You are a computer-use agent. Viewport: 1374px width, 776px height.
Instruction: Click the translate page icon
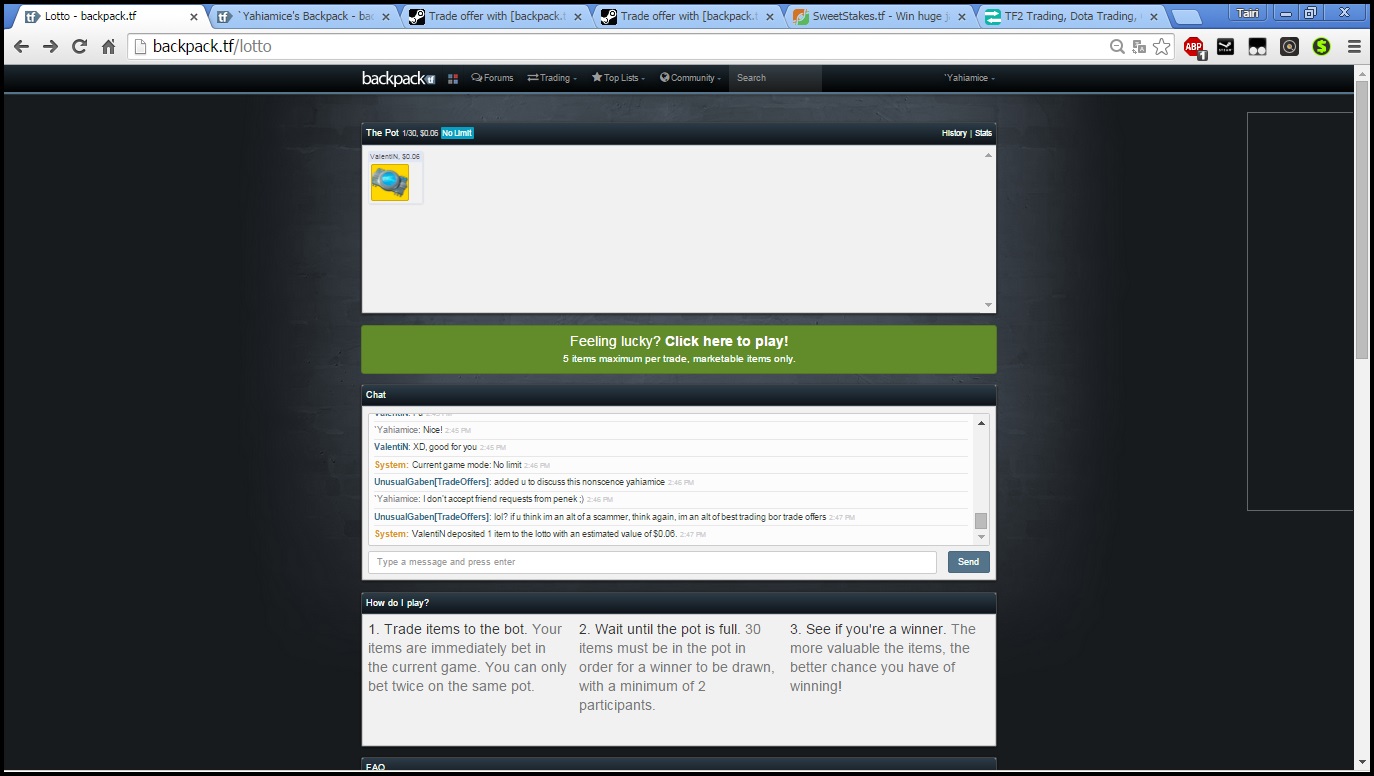click(1139, 46)
